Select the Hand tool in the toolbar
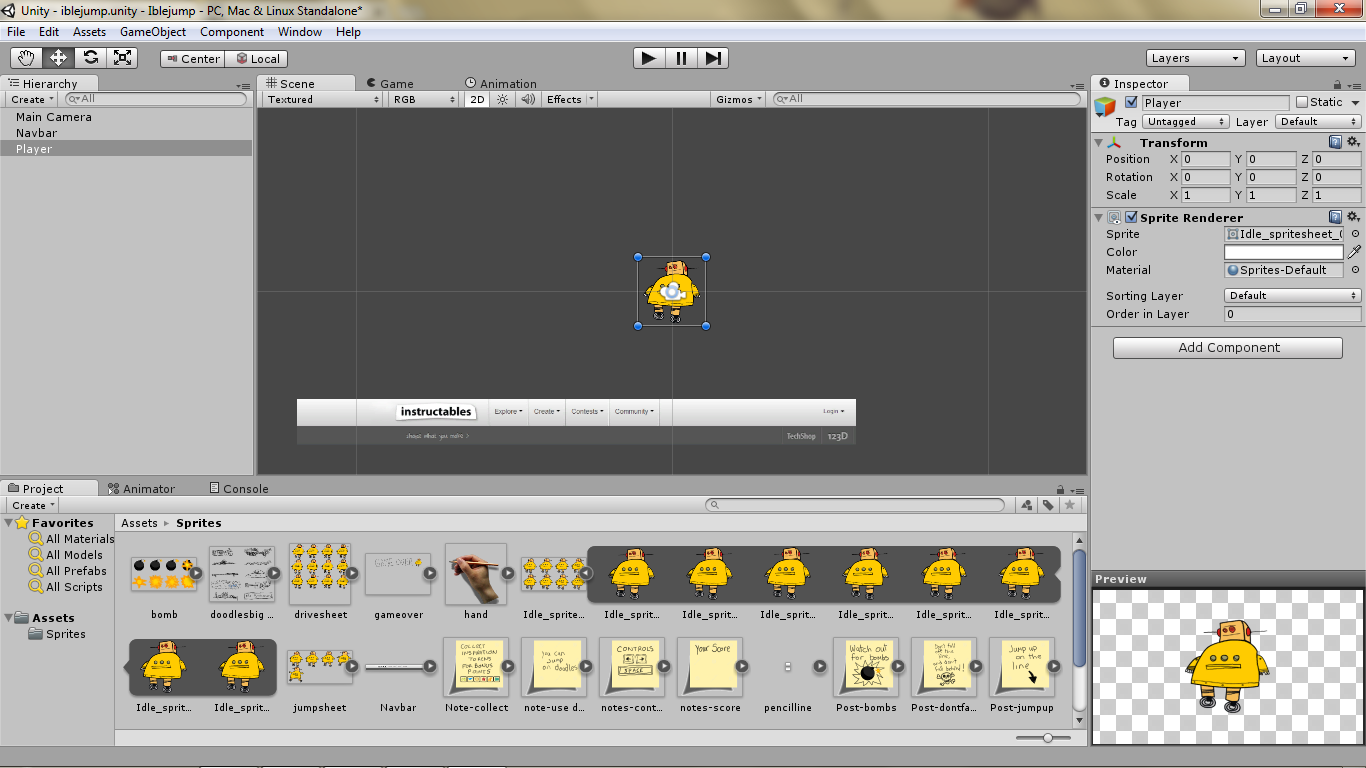This screenshot has height=768, width=1366. (27, 58)
